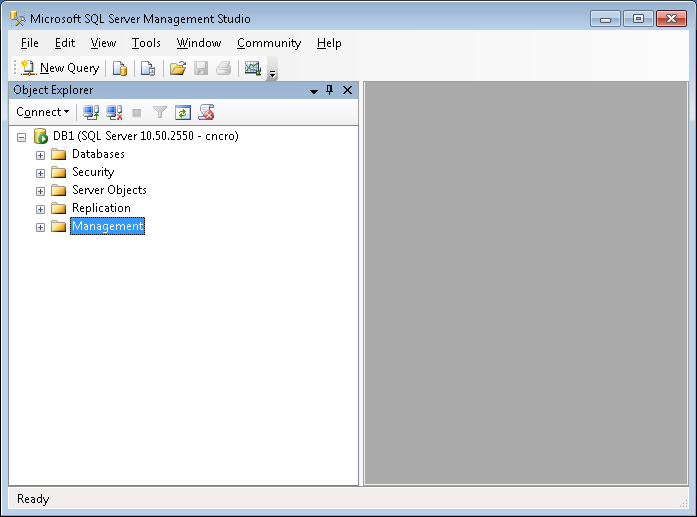697x517 pixels.
Task: Expand the Server Objects folder
Action: pos(40,191)
